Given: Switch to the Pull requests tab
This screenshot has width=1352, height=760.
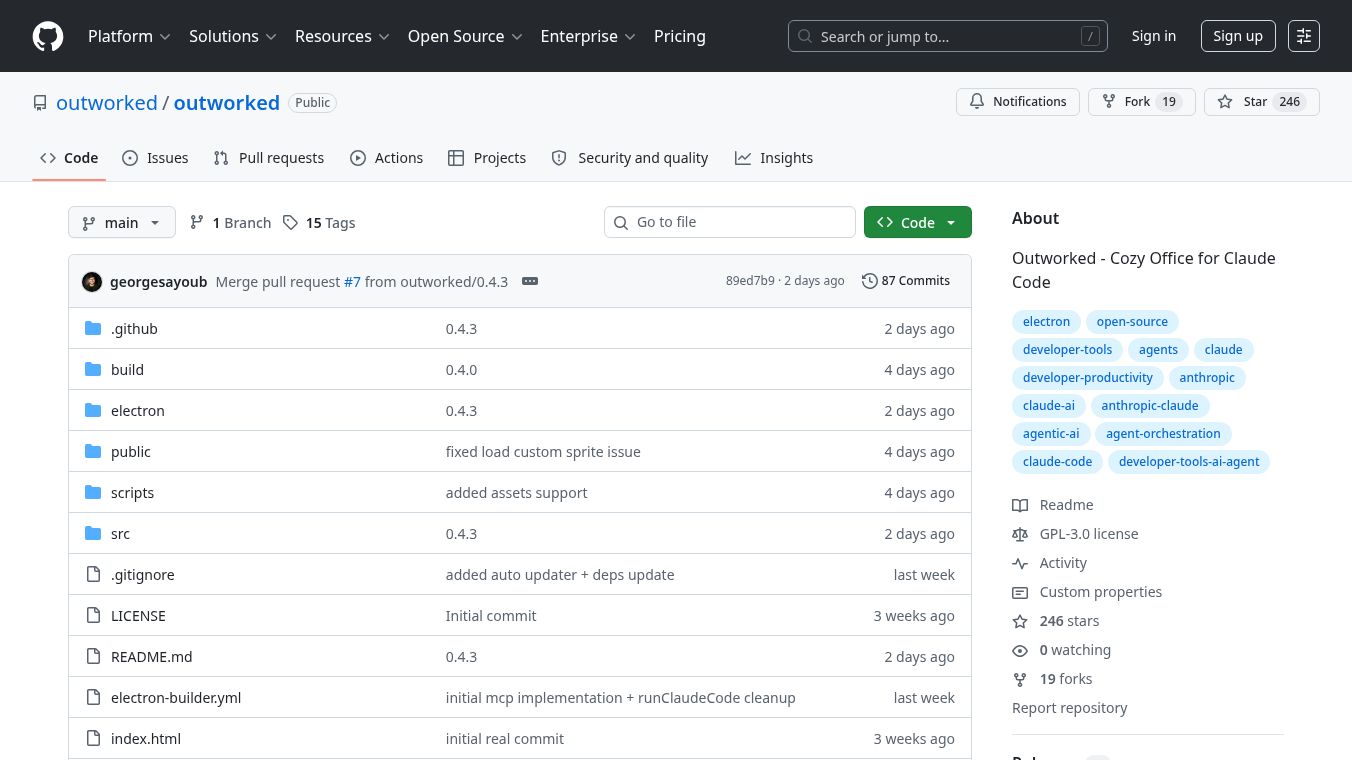Looking at the screenshot, I should 269,158.
